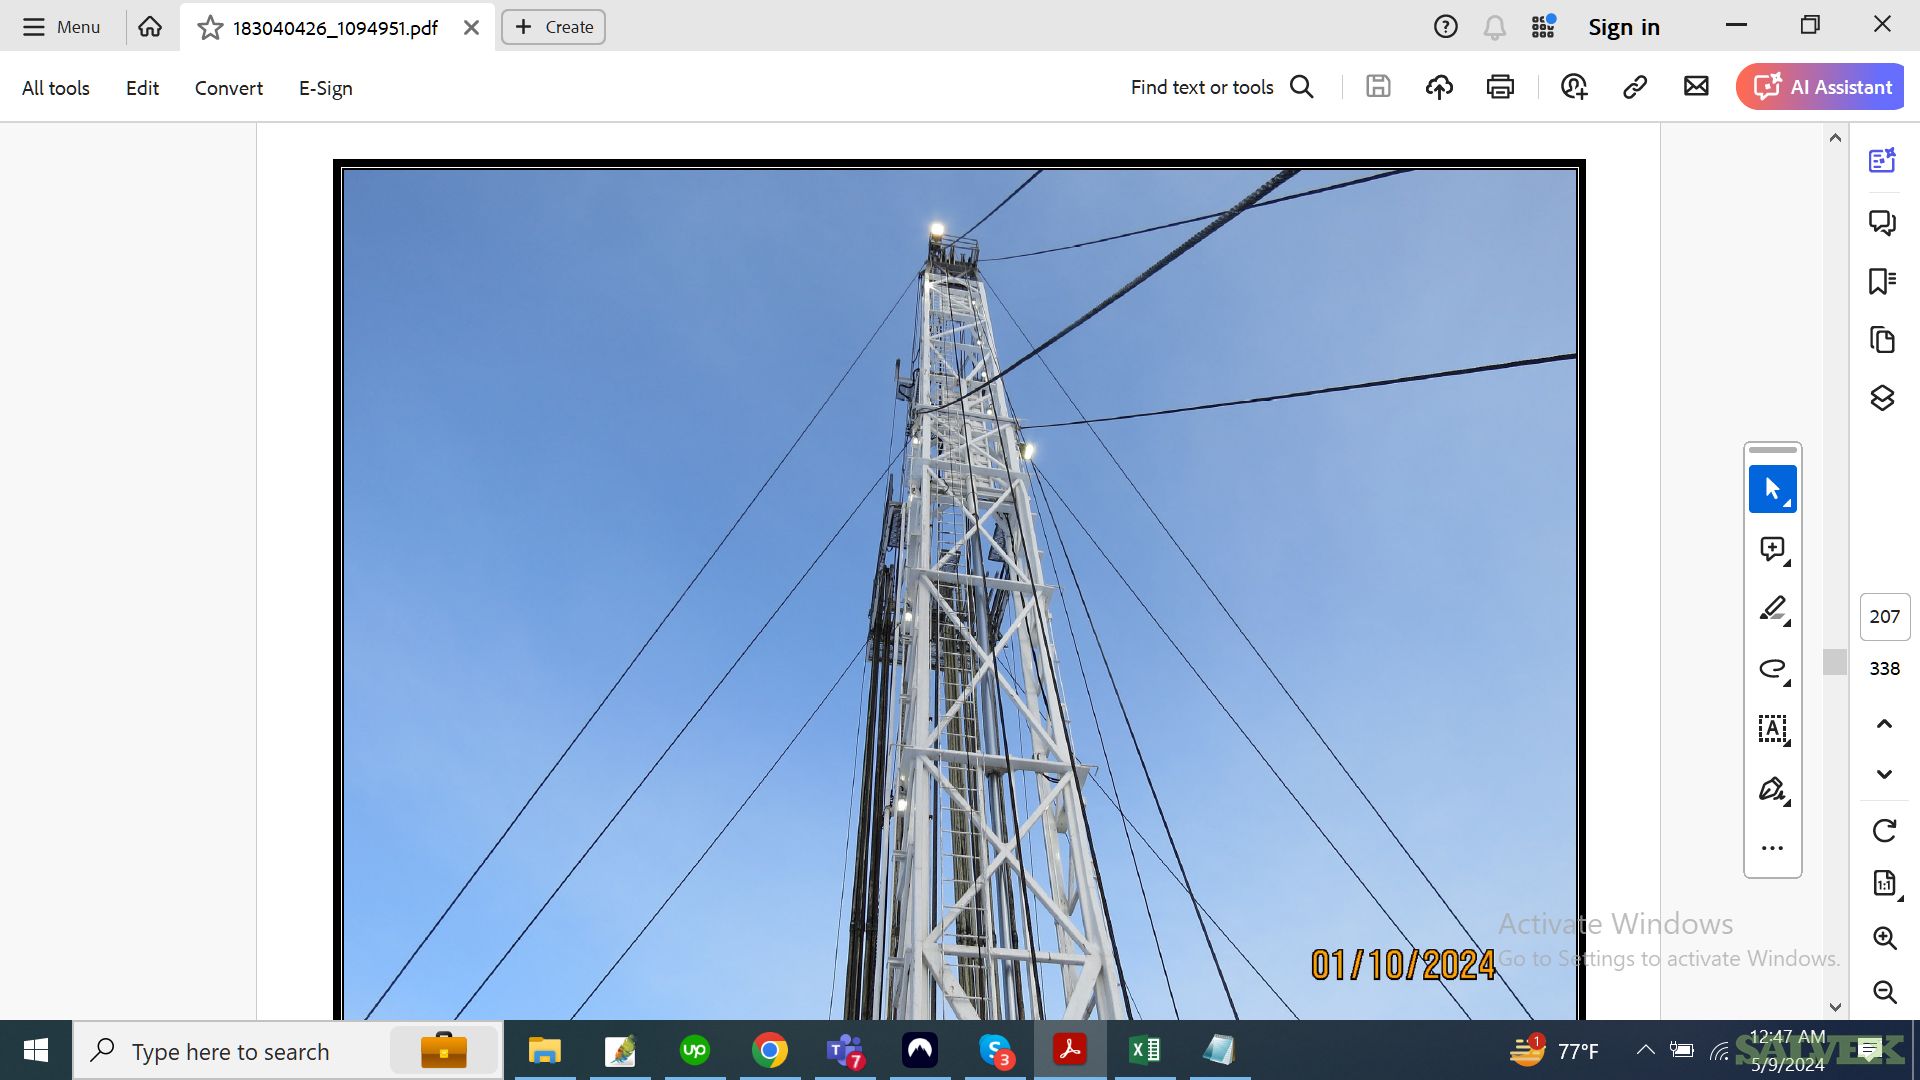1920x1080 pixels.
Task: Open Excel from the taskbar
Action: tap(1144, 1050)
